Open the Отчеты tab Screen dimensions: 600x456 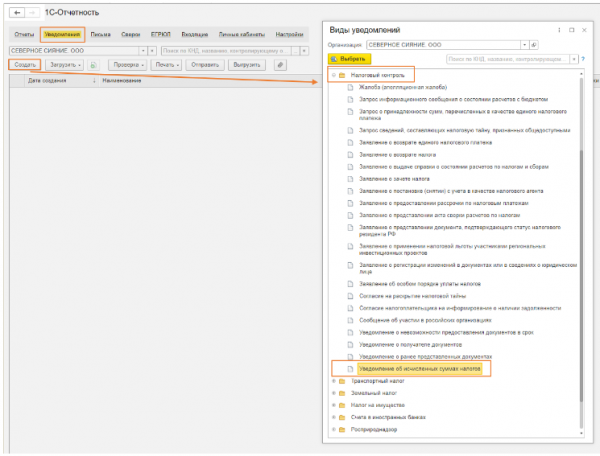(x=24, y=34)
